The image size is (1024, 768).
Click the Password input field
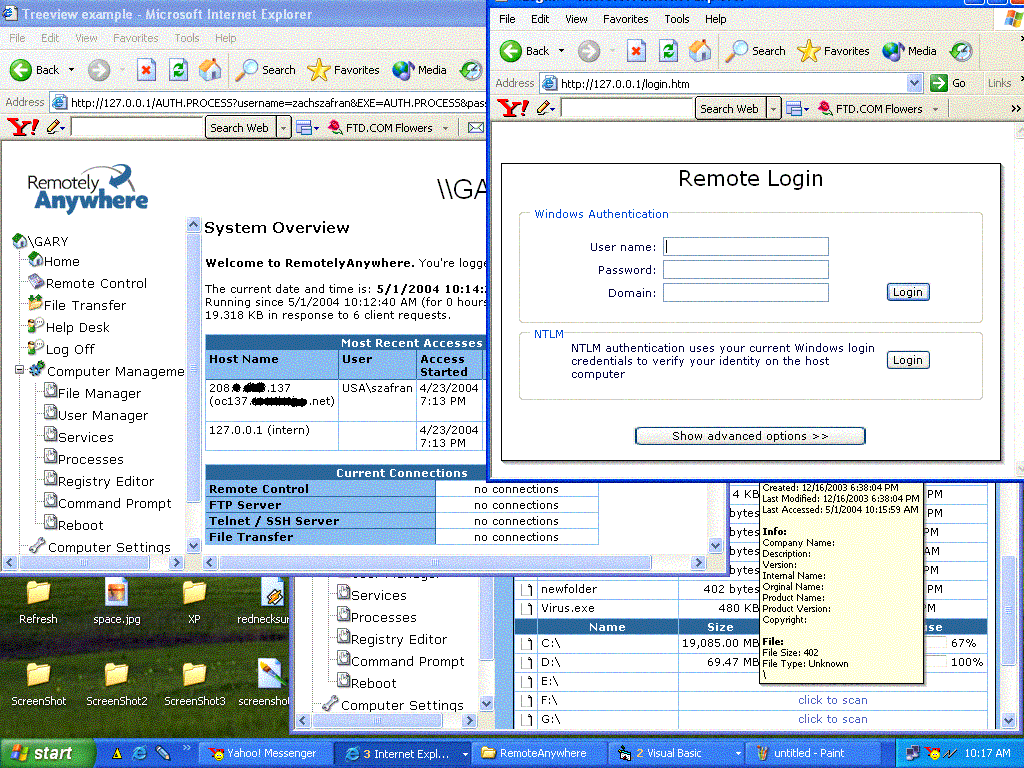(746, 270)
